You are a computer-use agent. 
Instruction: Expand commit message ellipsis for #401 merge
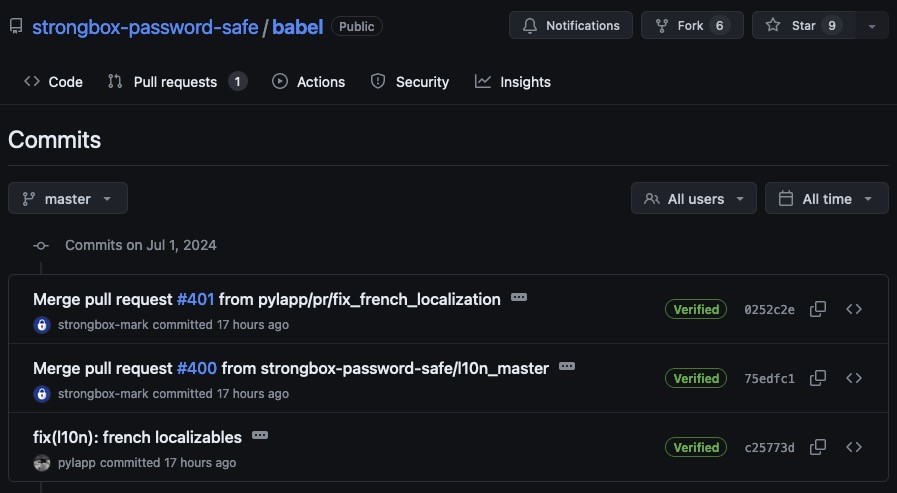tap(519, 297)
